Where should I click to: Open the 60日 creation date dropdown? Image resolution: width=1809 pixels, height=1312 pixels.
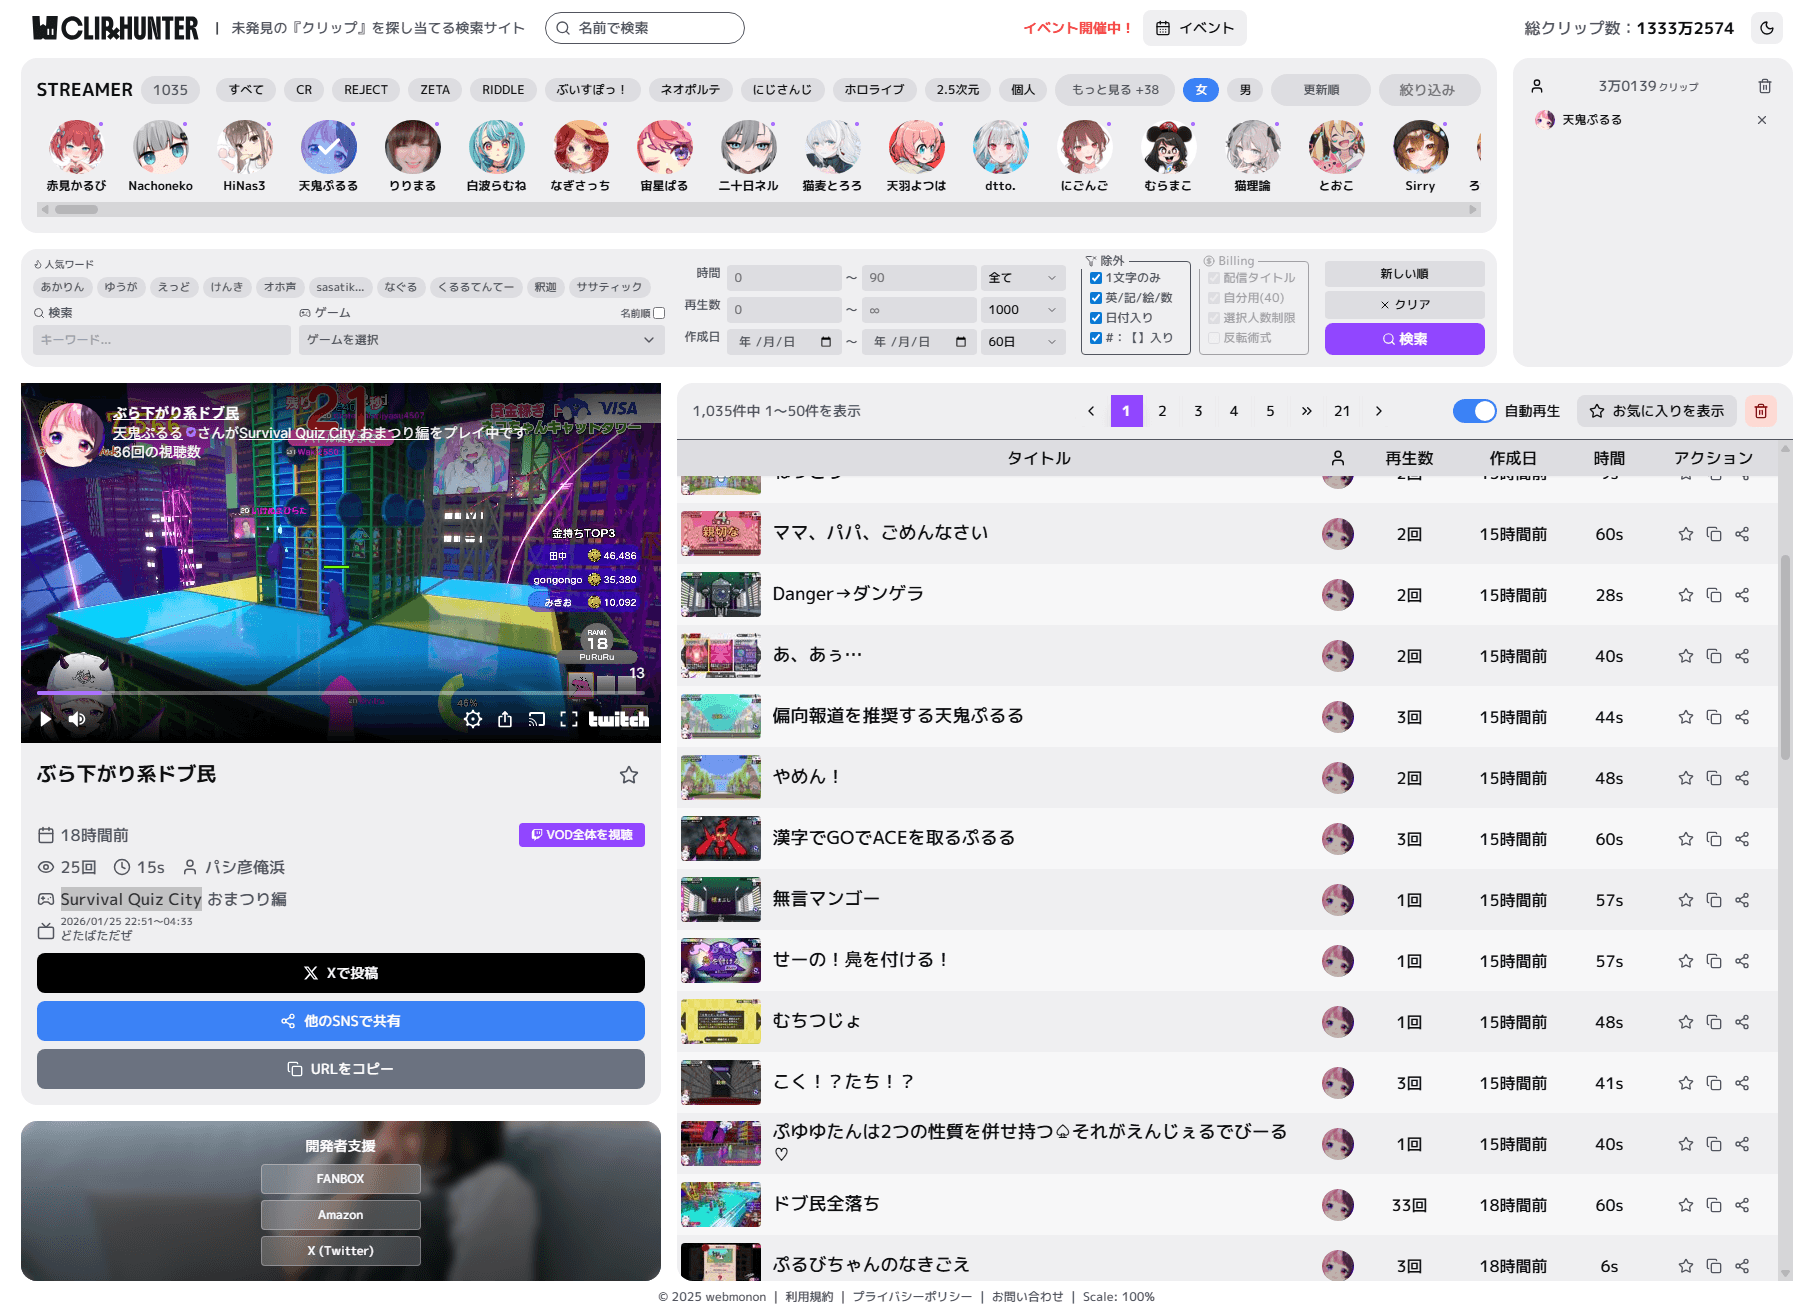click(1022, 341)
